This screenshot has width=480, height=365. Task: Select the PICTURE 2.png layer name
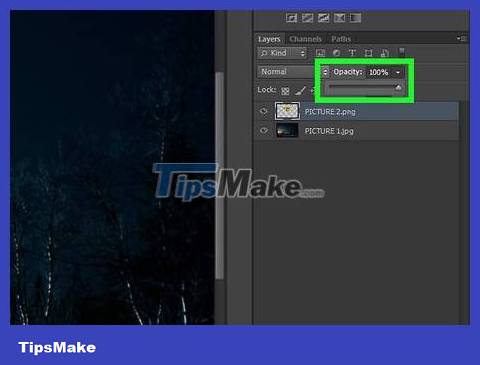tap(330, 112)
